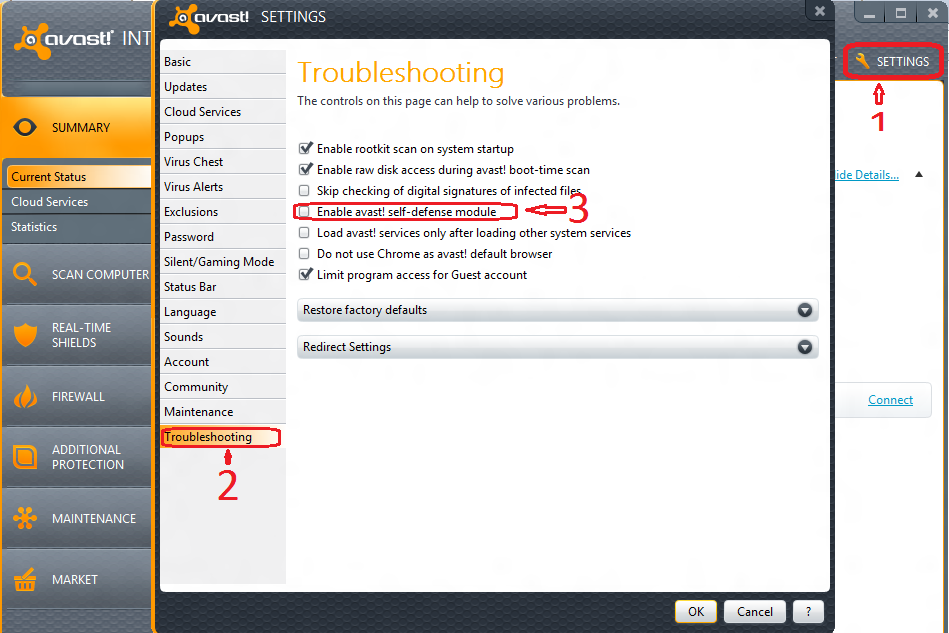
Task: Collapse details using the black triangle arrow
Action: [x=919, y=175]
